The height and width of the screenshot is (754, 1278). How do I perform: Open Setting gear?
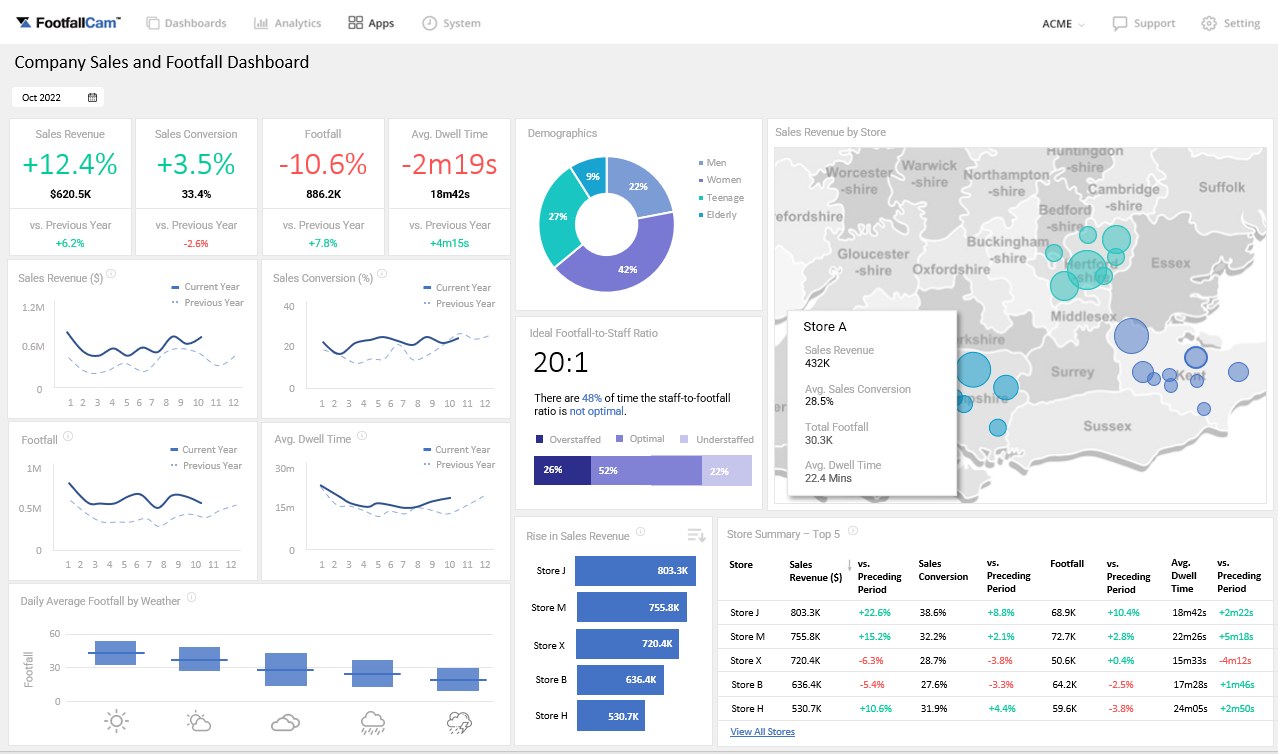pyautogui.click(x=1231, y=23)
